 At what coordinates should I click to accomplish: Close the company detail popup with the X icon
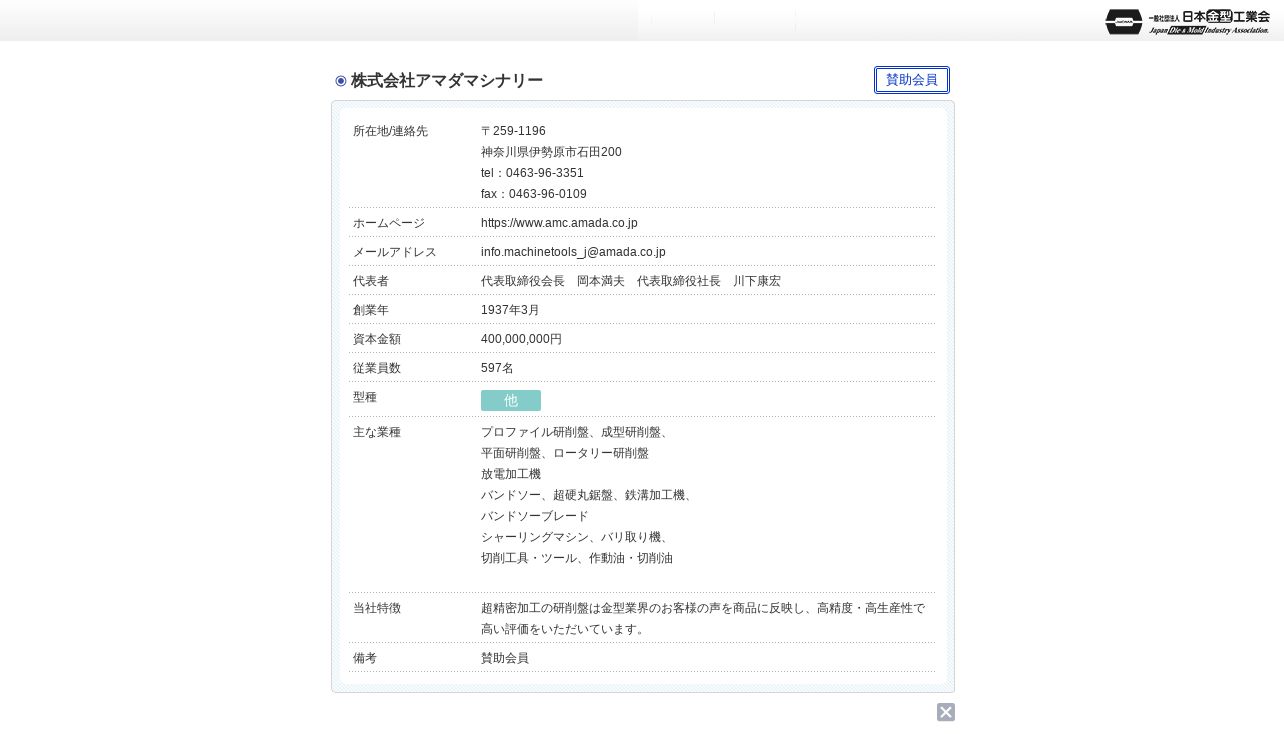pos(946,712)
